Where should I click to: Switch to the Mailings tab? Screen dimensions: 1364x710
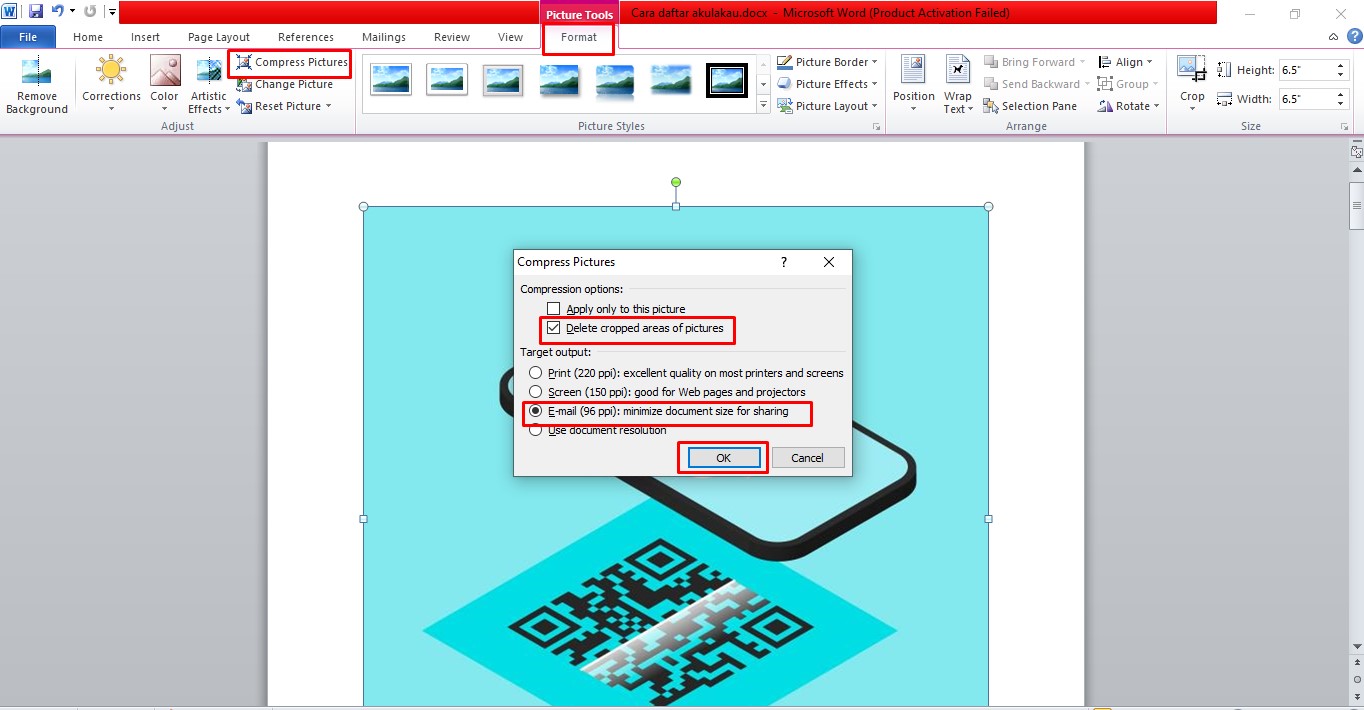(384, 37)
